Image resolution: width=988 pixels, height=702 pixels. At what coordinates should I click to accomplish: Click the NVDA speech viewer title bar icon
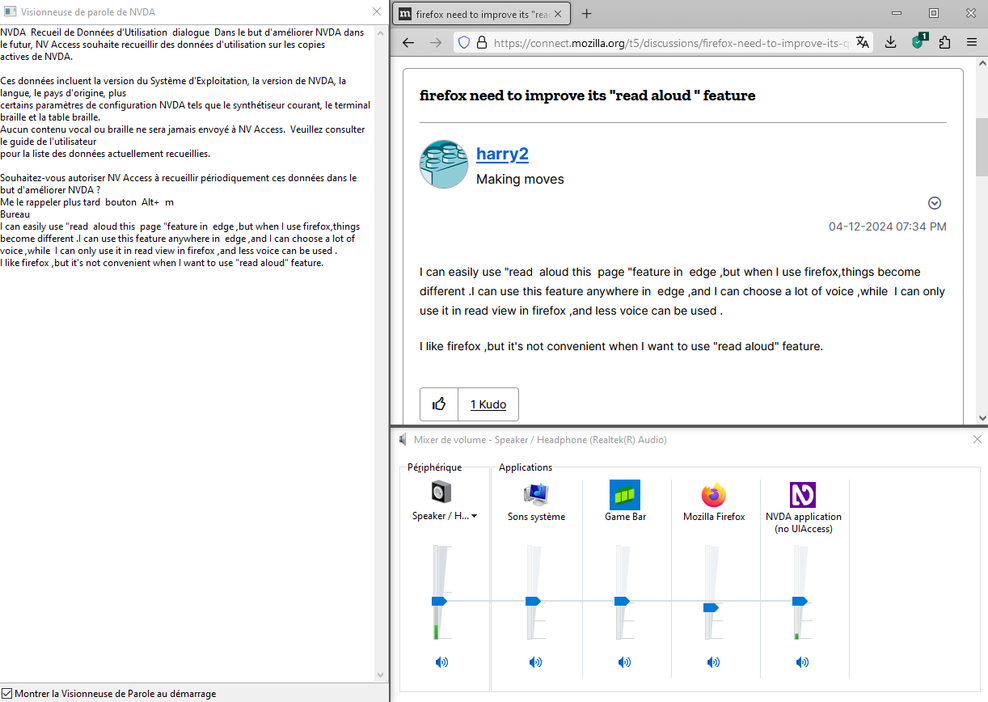9,11
